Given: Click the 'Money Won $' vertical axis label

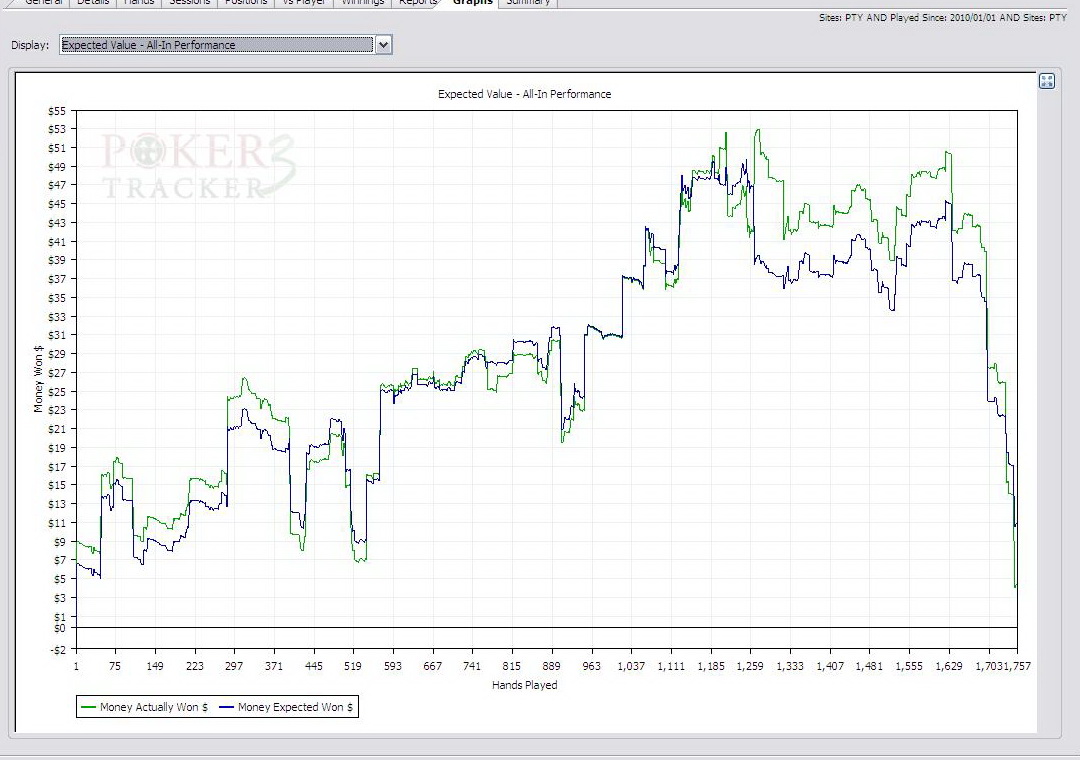Looking at the screenshot, I should (39, 379).
